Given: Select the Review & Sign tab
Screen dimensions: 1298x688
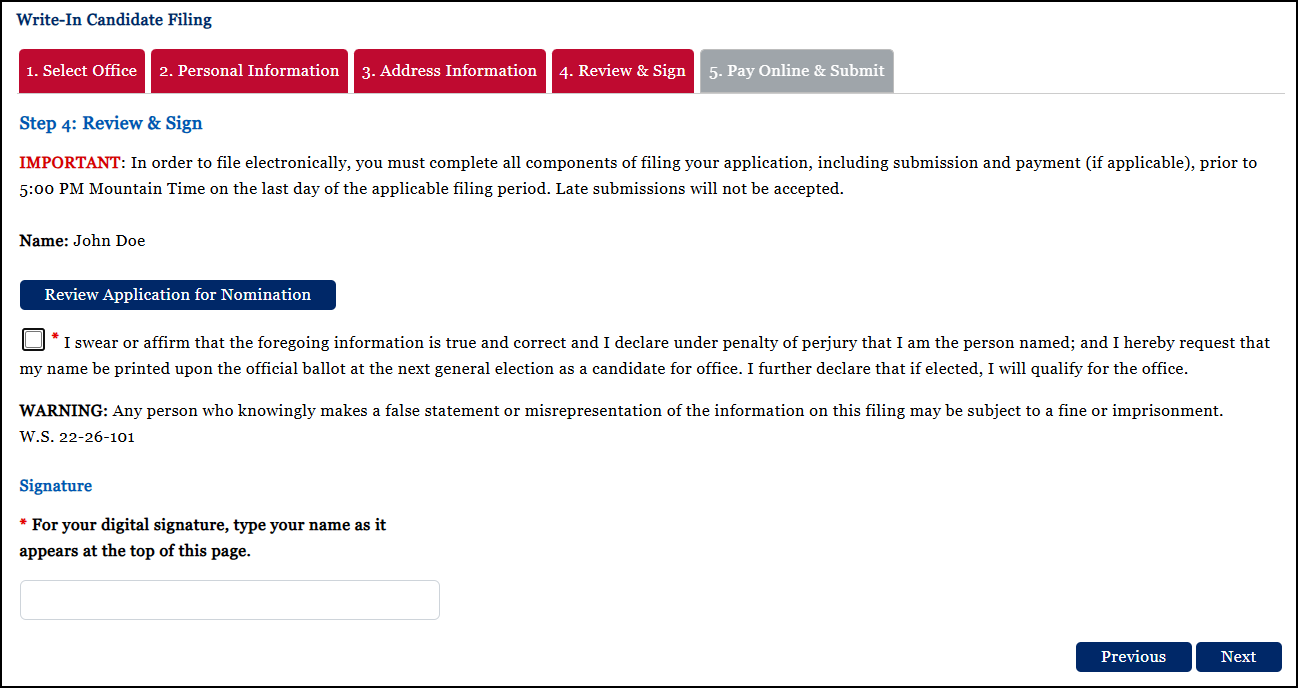Looking at the screenshot, I should (x=622, y=71).
